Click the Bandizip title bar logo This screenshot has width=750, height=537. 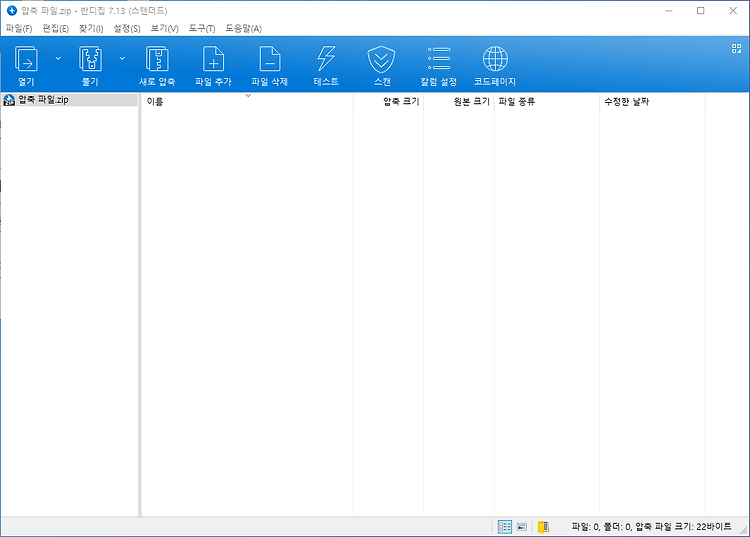coord(12,11)
